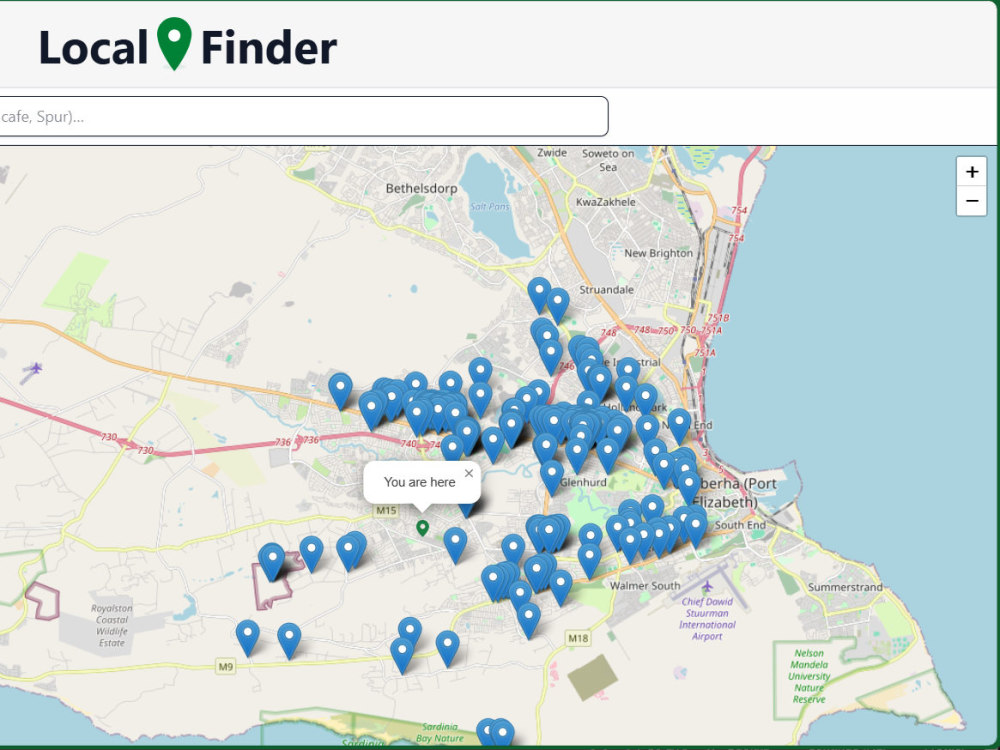Viewport: 1000px width, 750px height.
Task: Click the Walmer South map label
Action: click(x=645, y=585)
